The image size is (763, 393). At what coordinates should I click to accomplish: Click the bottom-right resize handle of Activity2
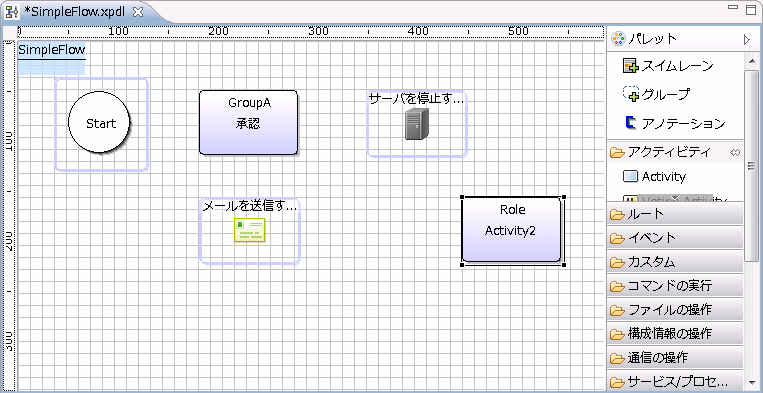(x=563, y=265)
